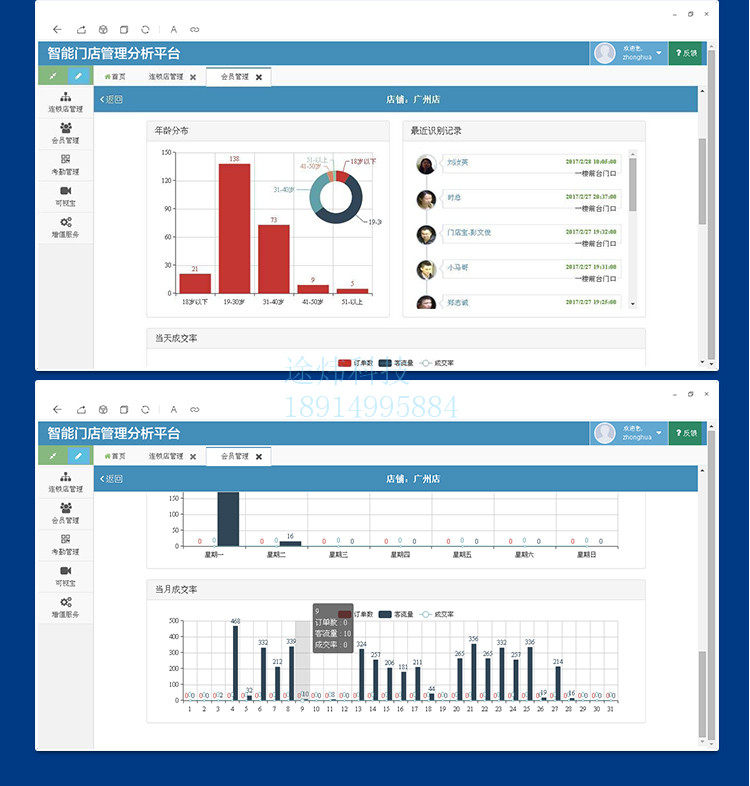The height and width of the screenshot is (786, 750).
Task: Click blue pencil edit button in 当月成交率 window
Action: (x=79, y=456)
